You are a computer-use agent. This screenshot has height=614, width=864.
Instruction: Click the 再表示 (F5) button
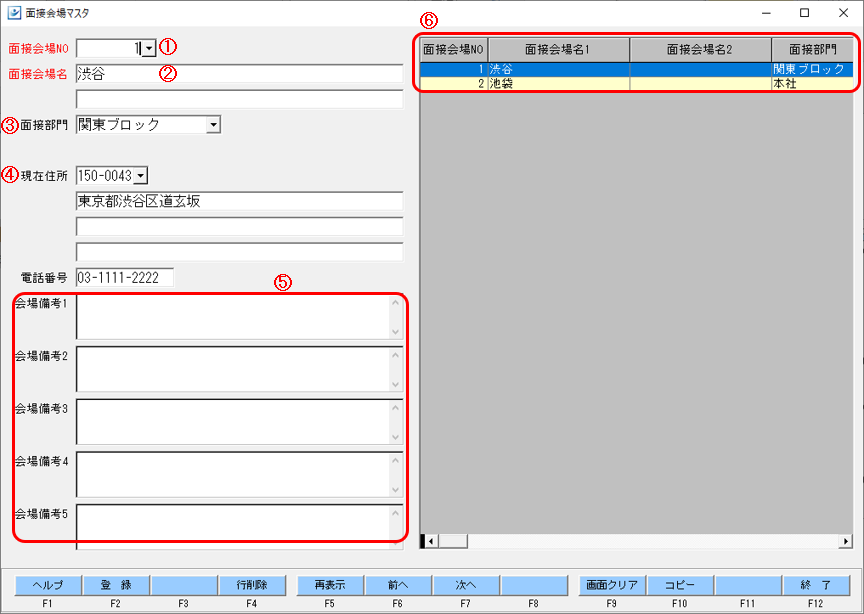[x=330, y=585]
